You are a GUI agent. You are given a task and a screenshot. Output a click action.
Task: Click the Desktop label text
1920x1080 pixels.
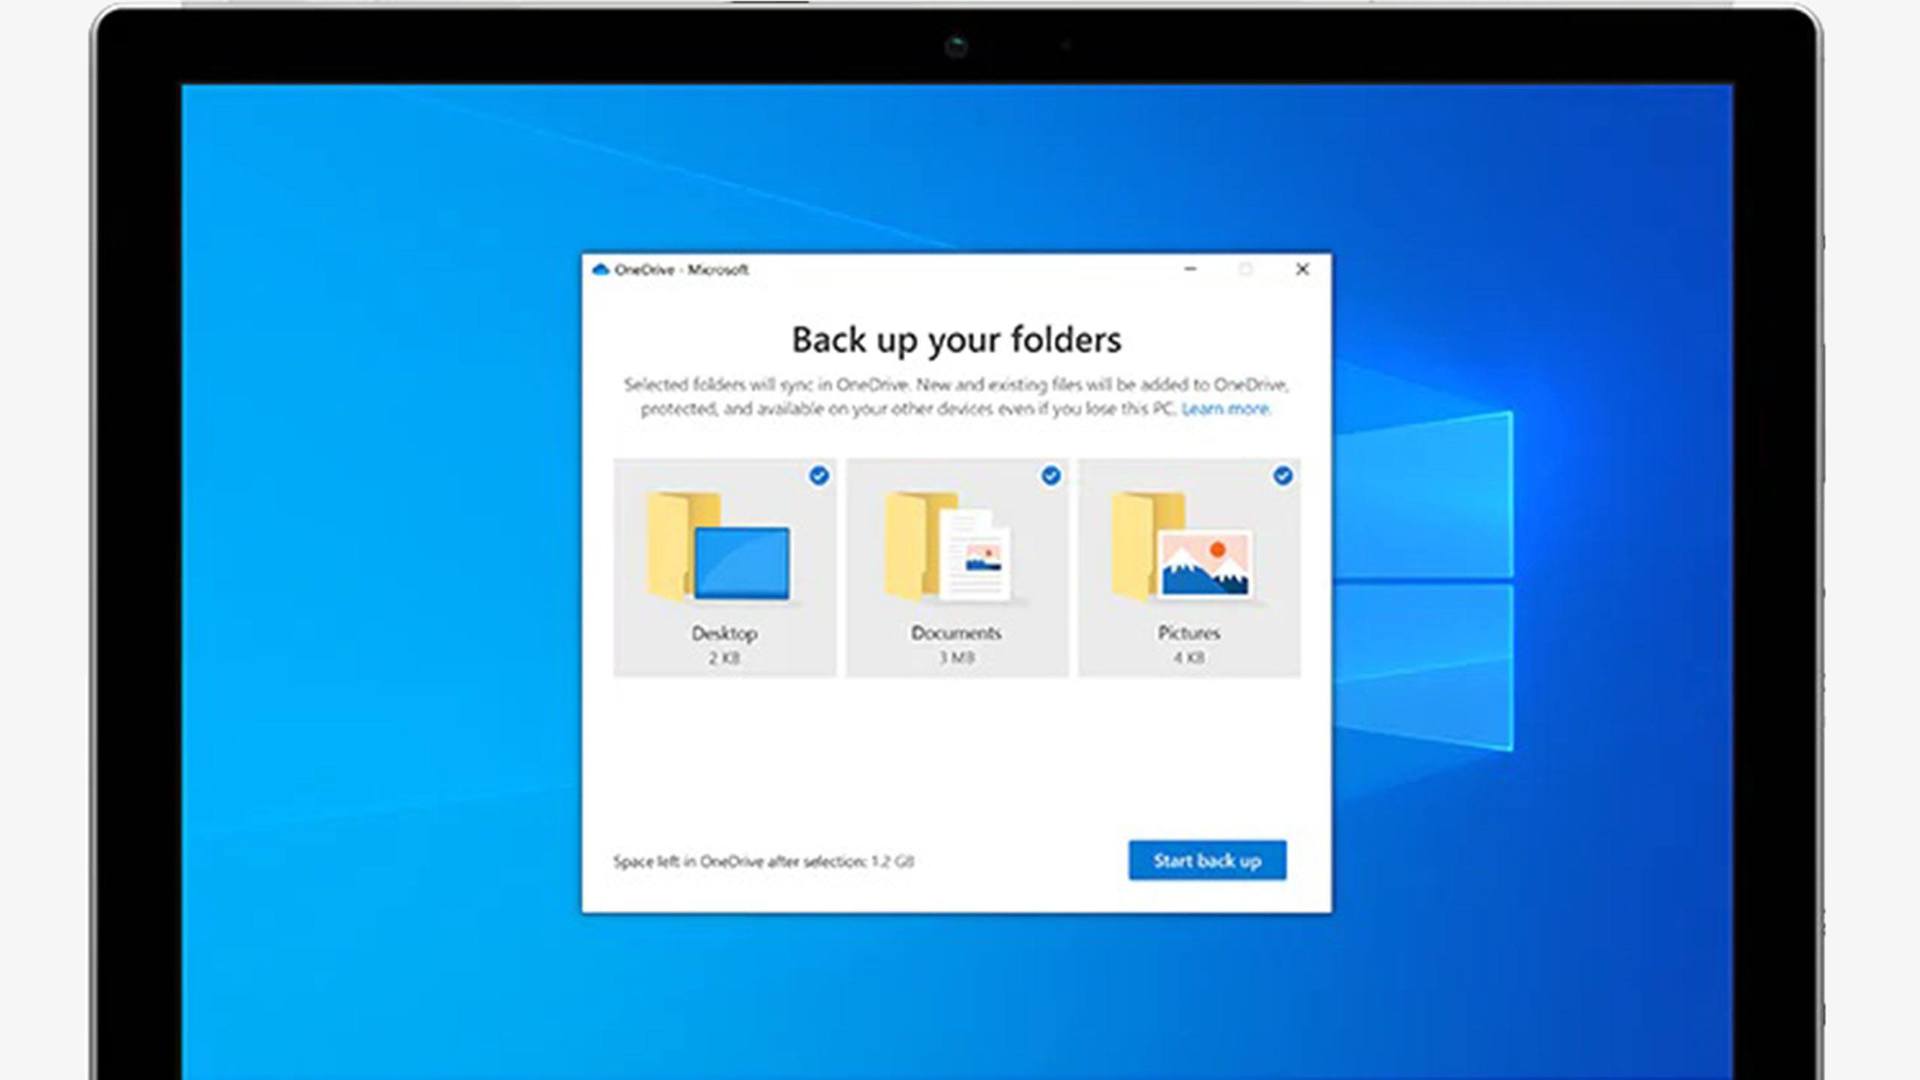click(x=724, y=634)
